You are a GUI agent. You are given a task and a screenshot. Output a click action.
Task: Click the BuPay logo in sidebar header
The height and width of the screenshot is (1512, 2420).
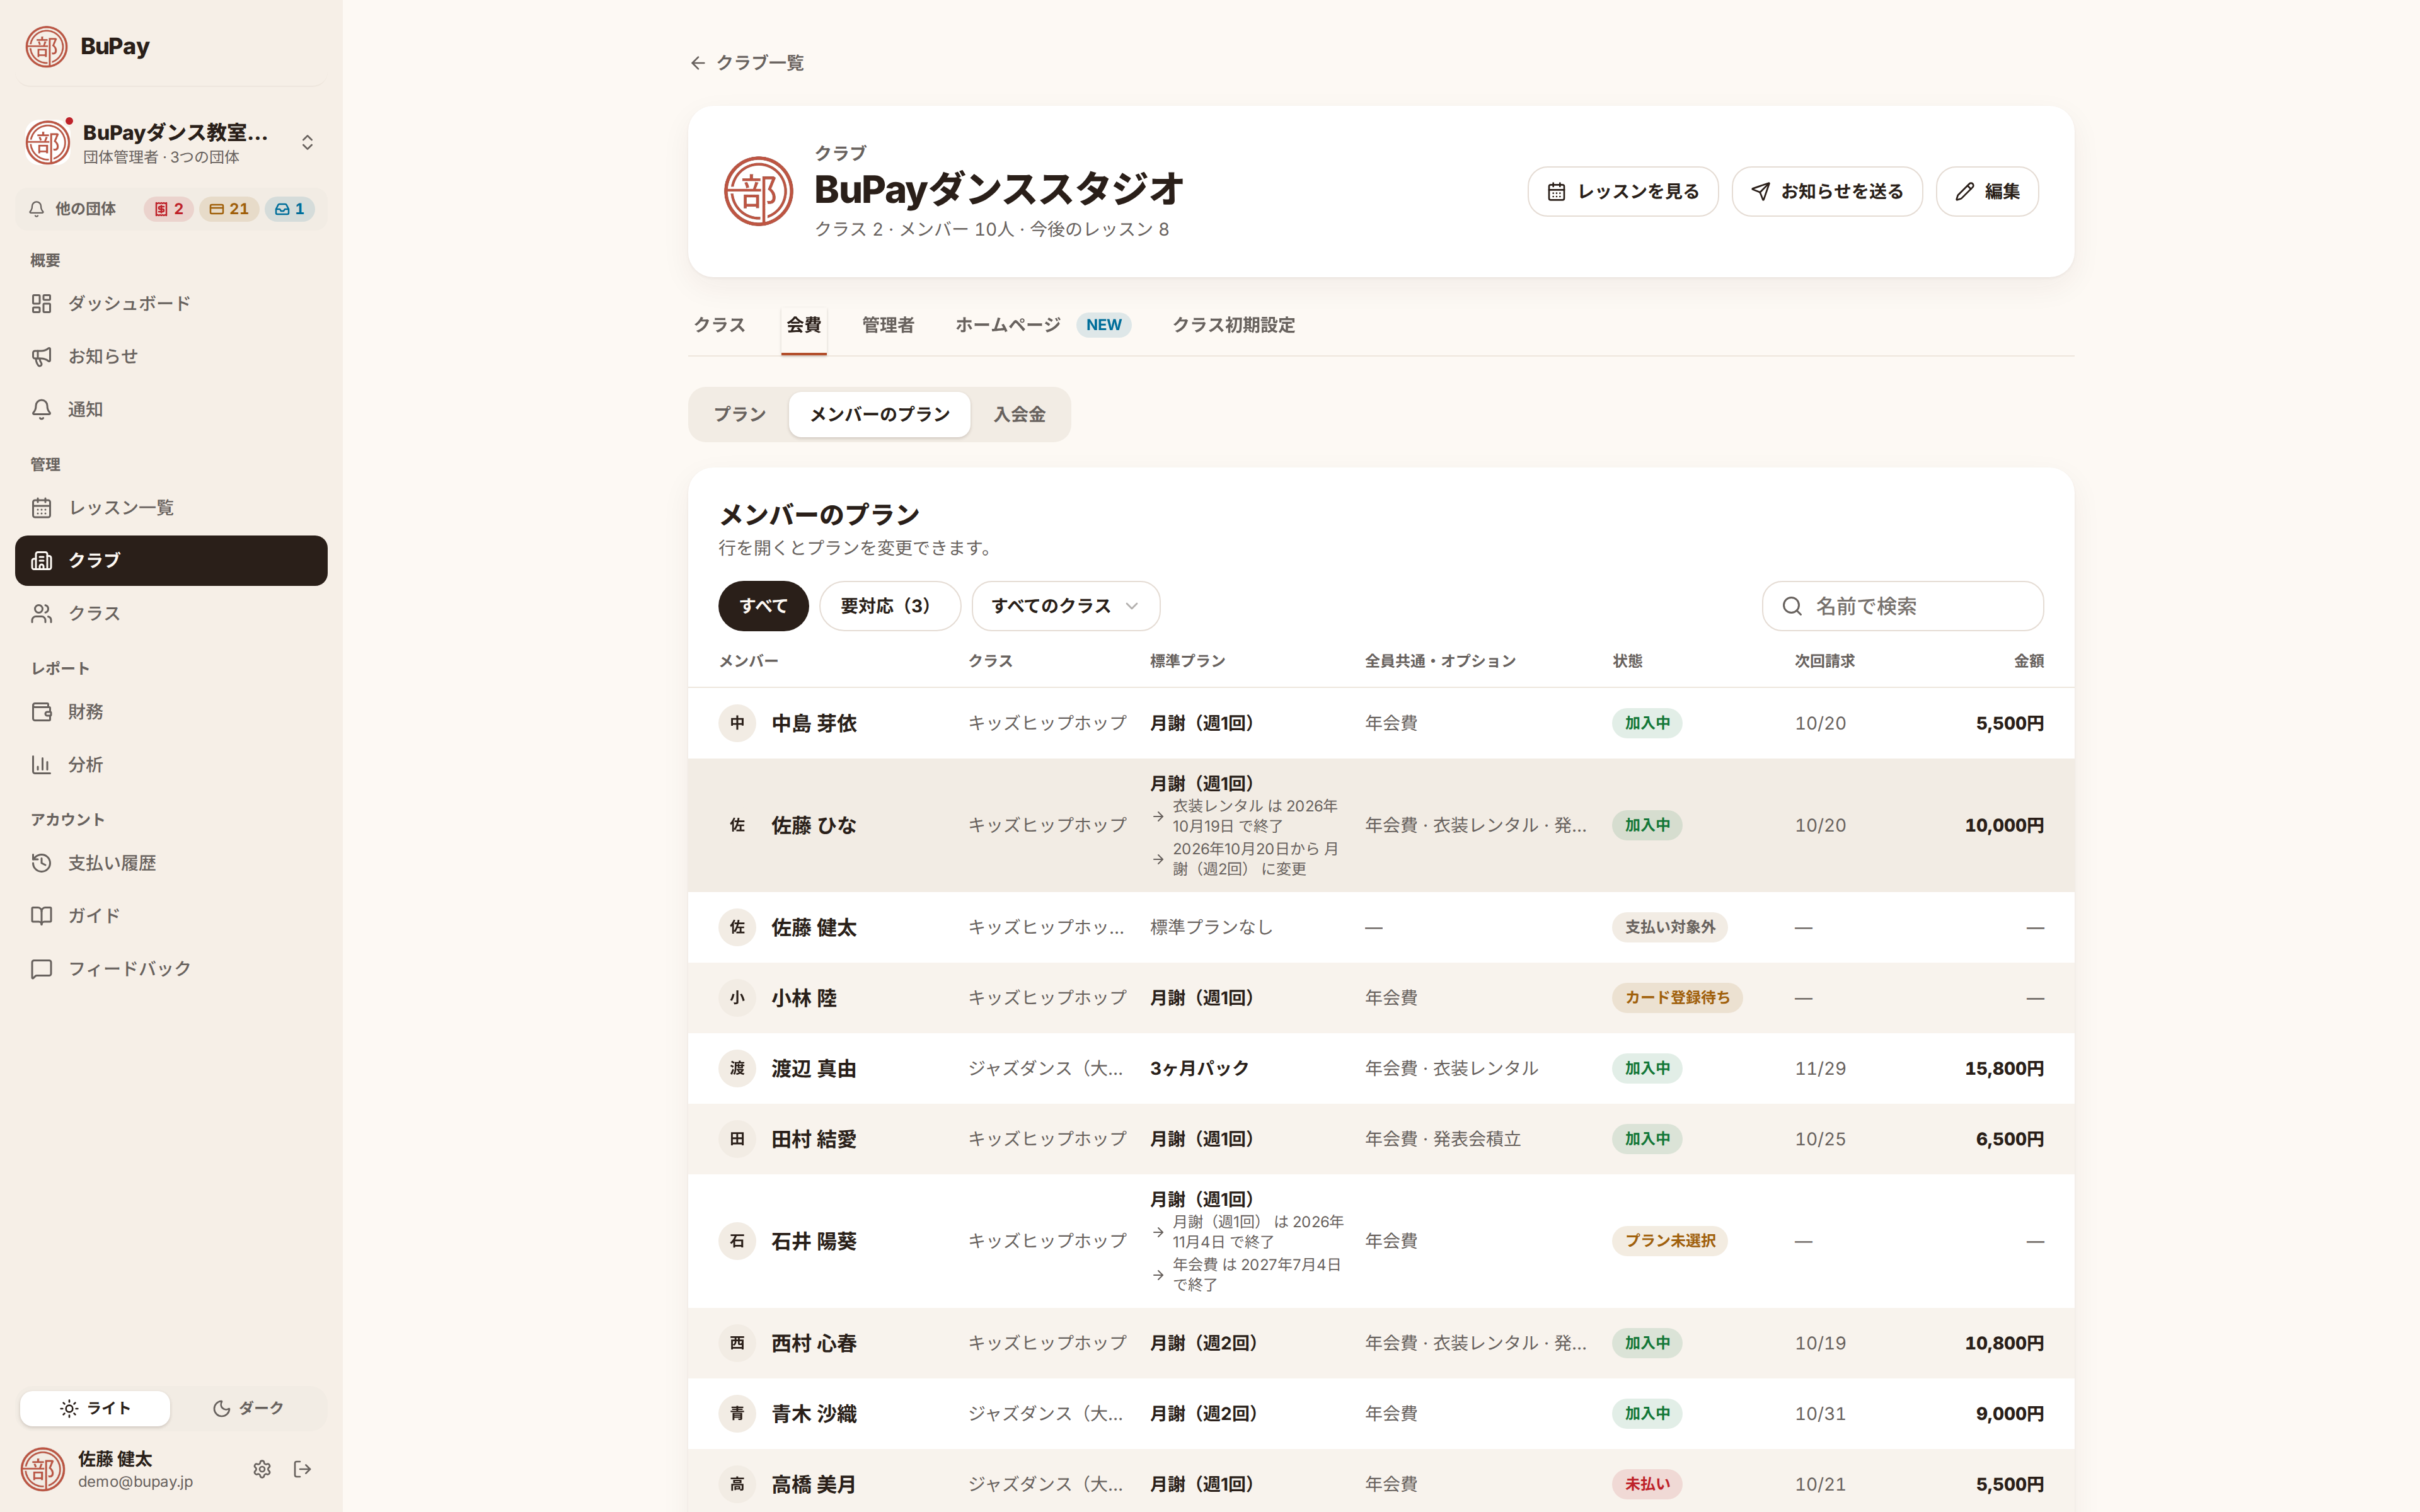point(46,46)
